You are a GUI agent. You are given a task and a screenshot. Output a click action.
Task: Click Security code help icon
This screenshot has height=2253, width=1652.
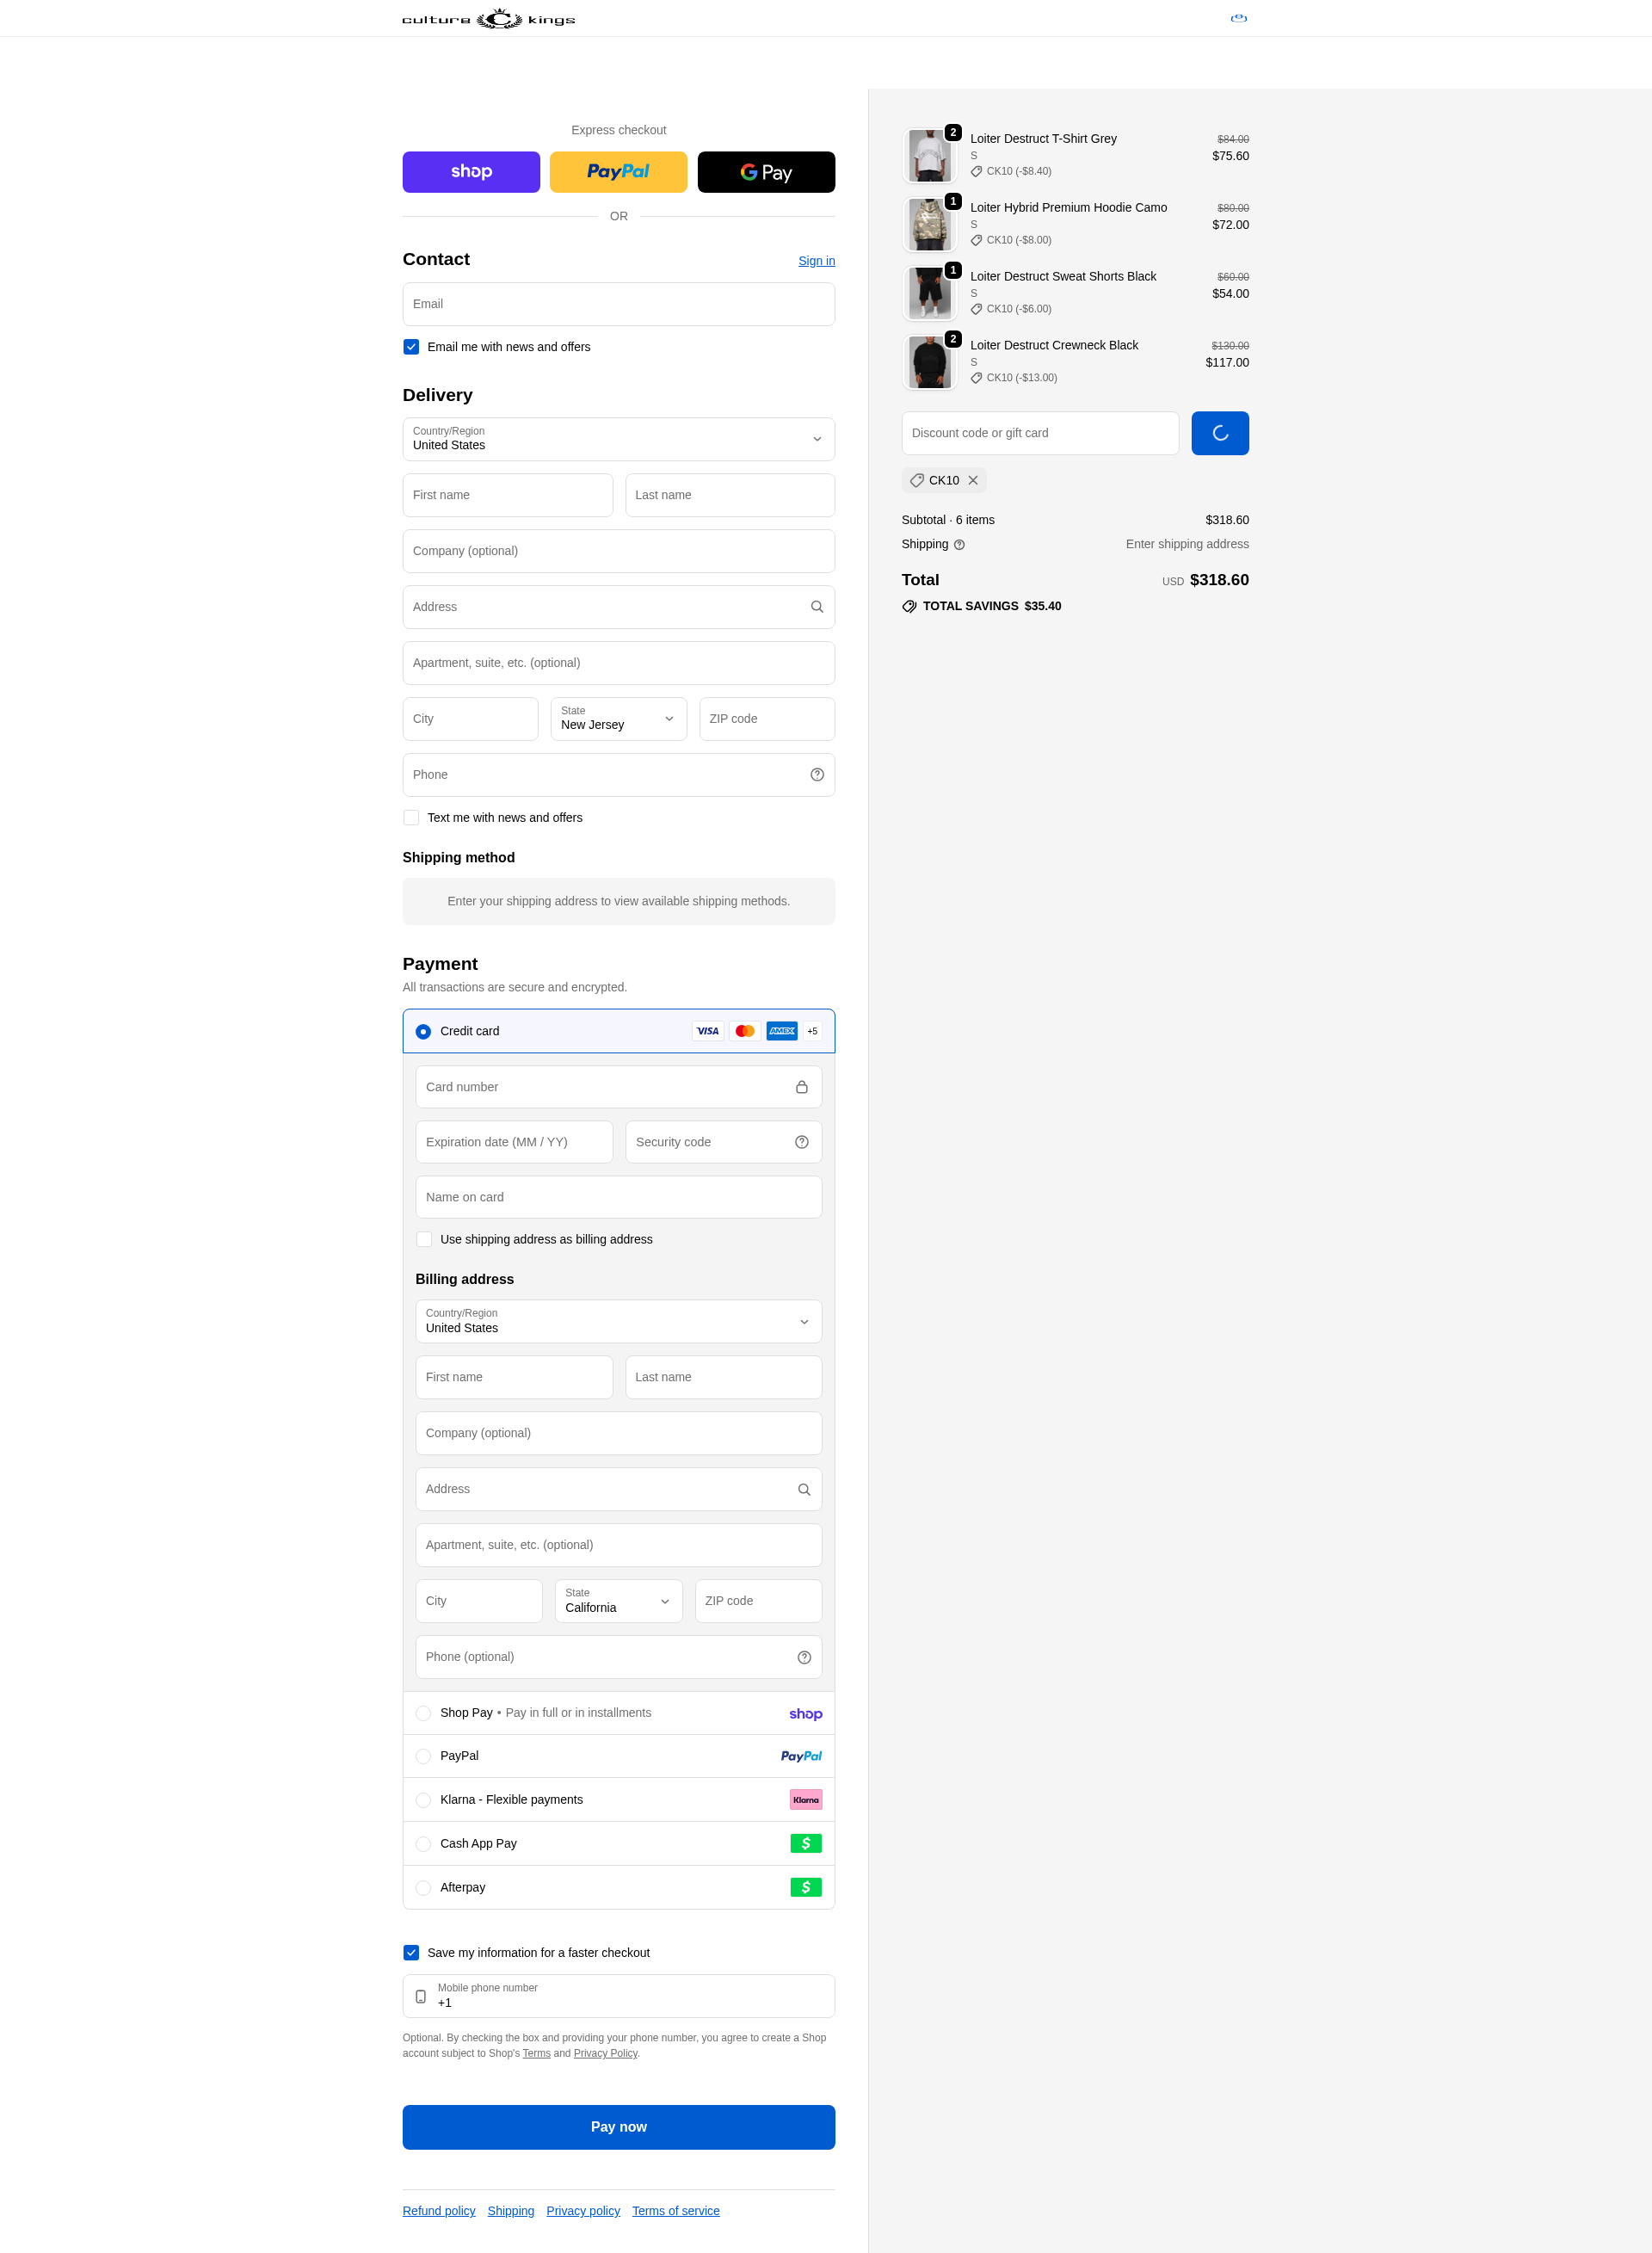(x=801, y=1142)
